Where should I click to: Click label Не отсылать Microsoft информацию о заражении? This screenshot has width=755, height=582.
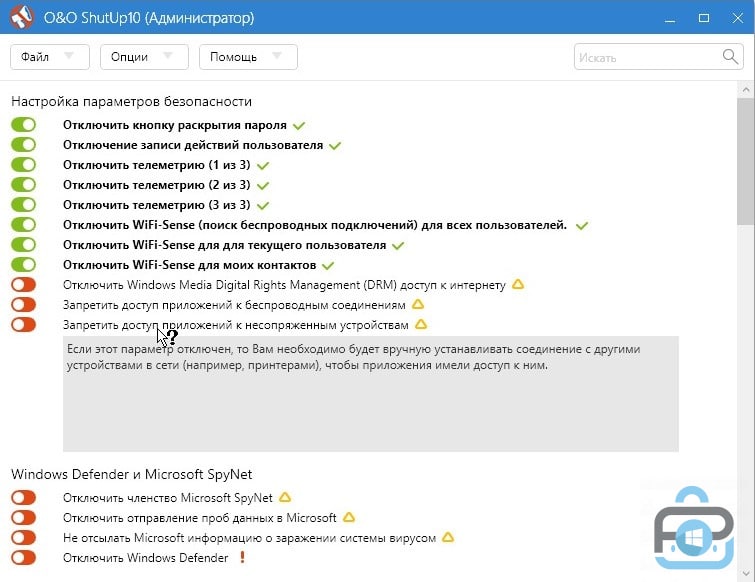point(249,538)
